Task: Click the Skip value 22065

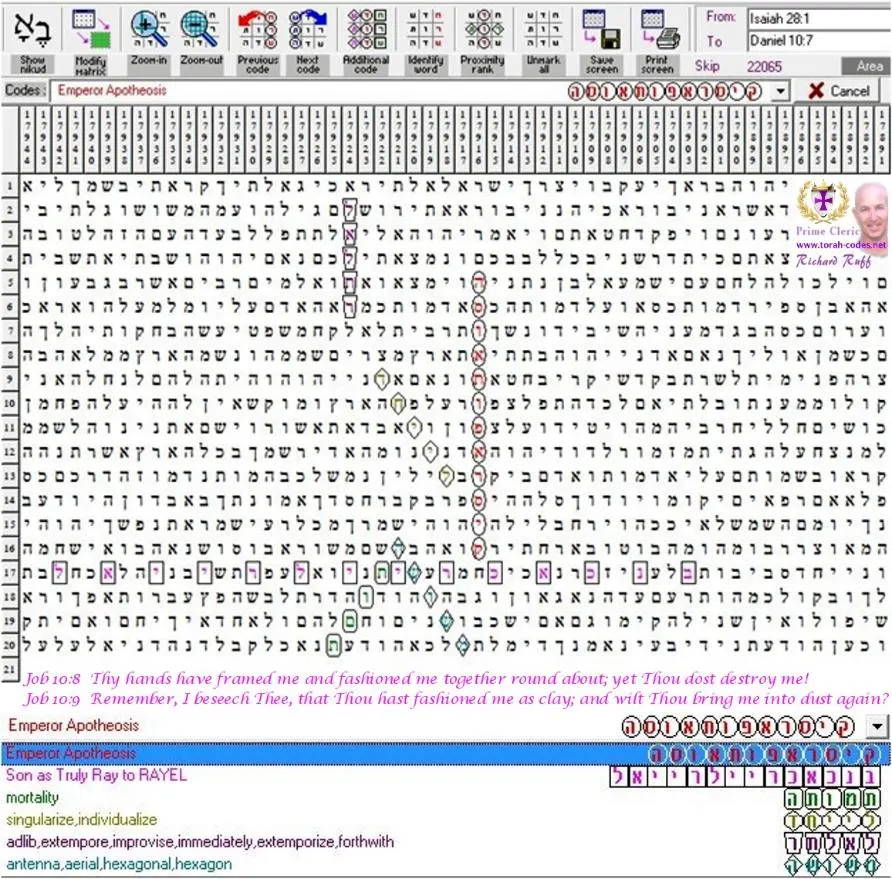Action: tap(764, 67)
